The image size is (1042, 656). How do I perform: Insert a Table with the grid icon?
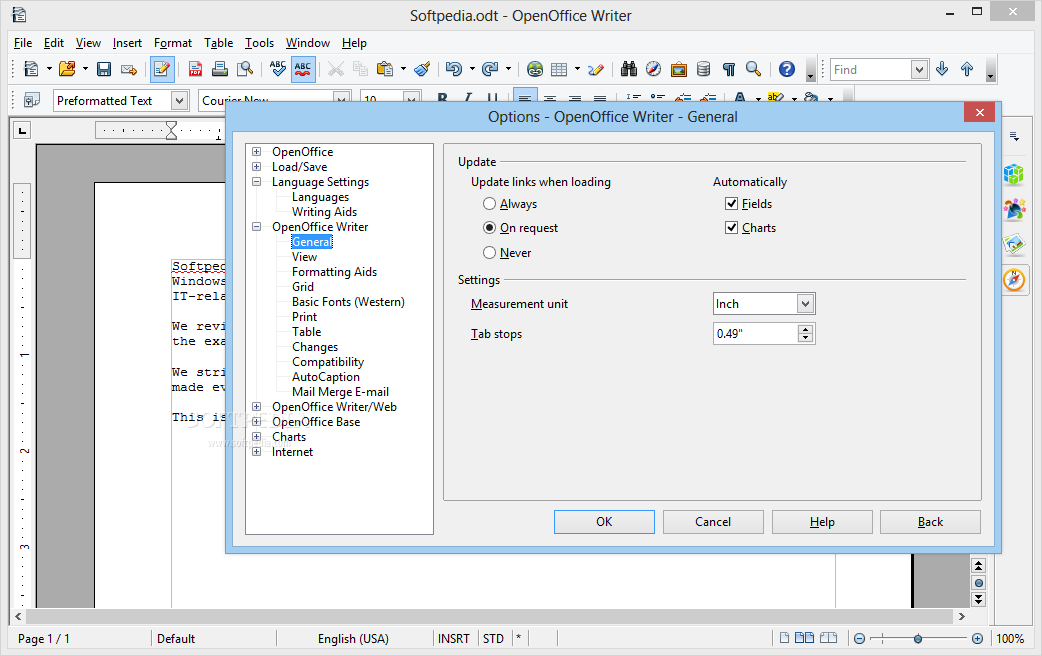pyautogui.click(x=560, y=69)
